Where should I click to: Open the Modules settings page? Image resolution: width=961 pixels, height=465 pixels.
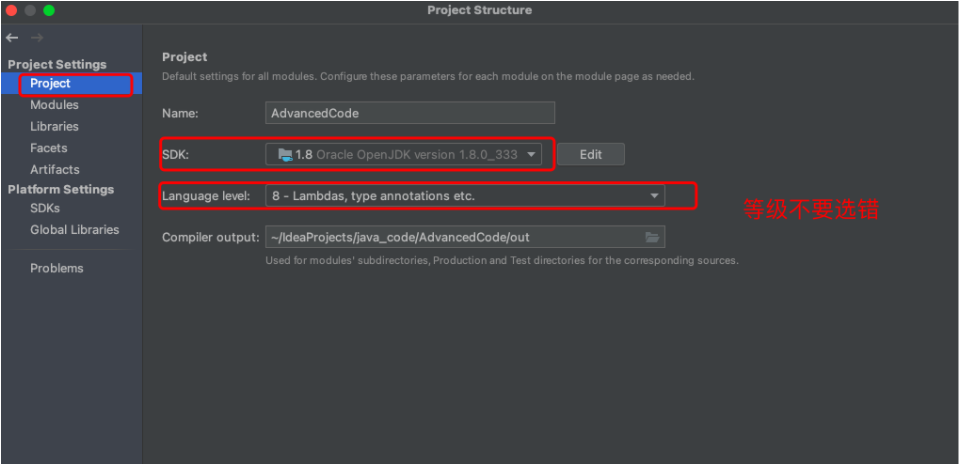54,105
